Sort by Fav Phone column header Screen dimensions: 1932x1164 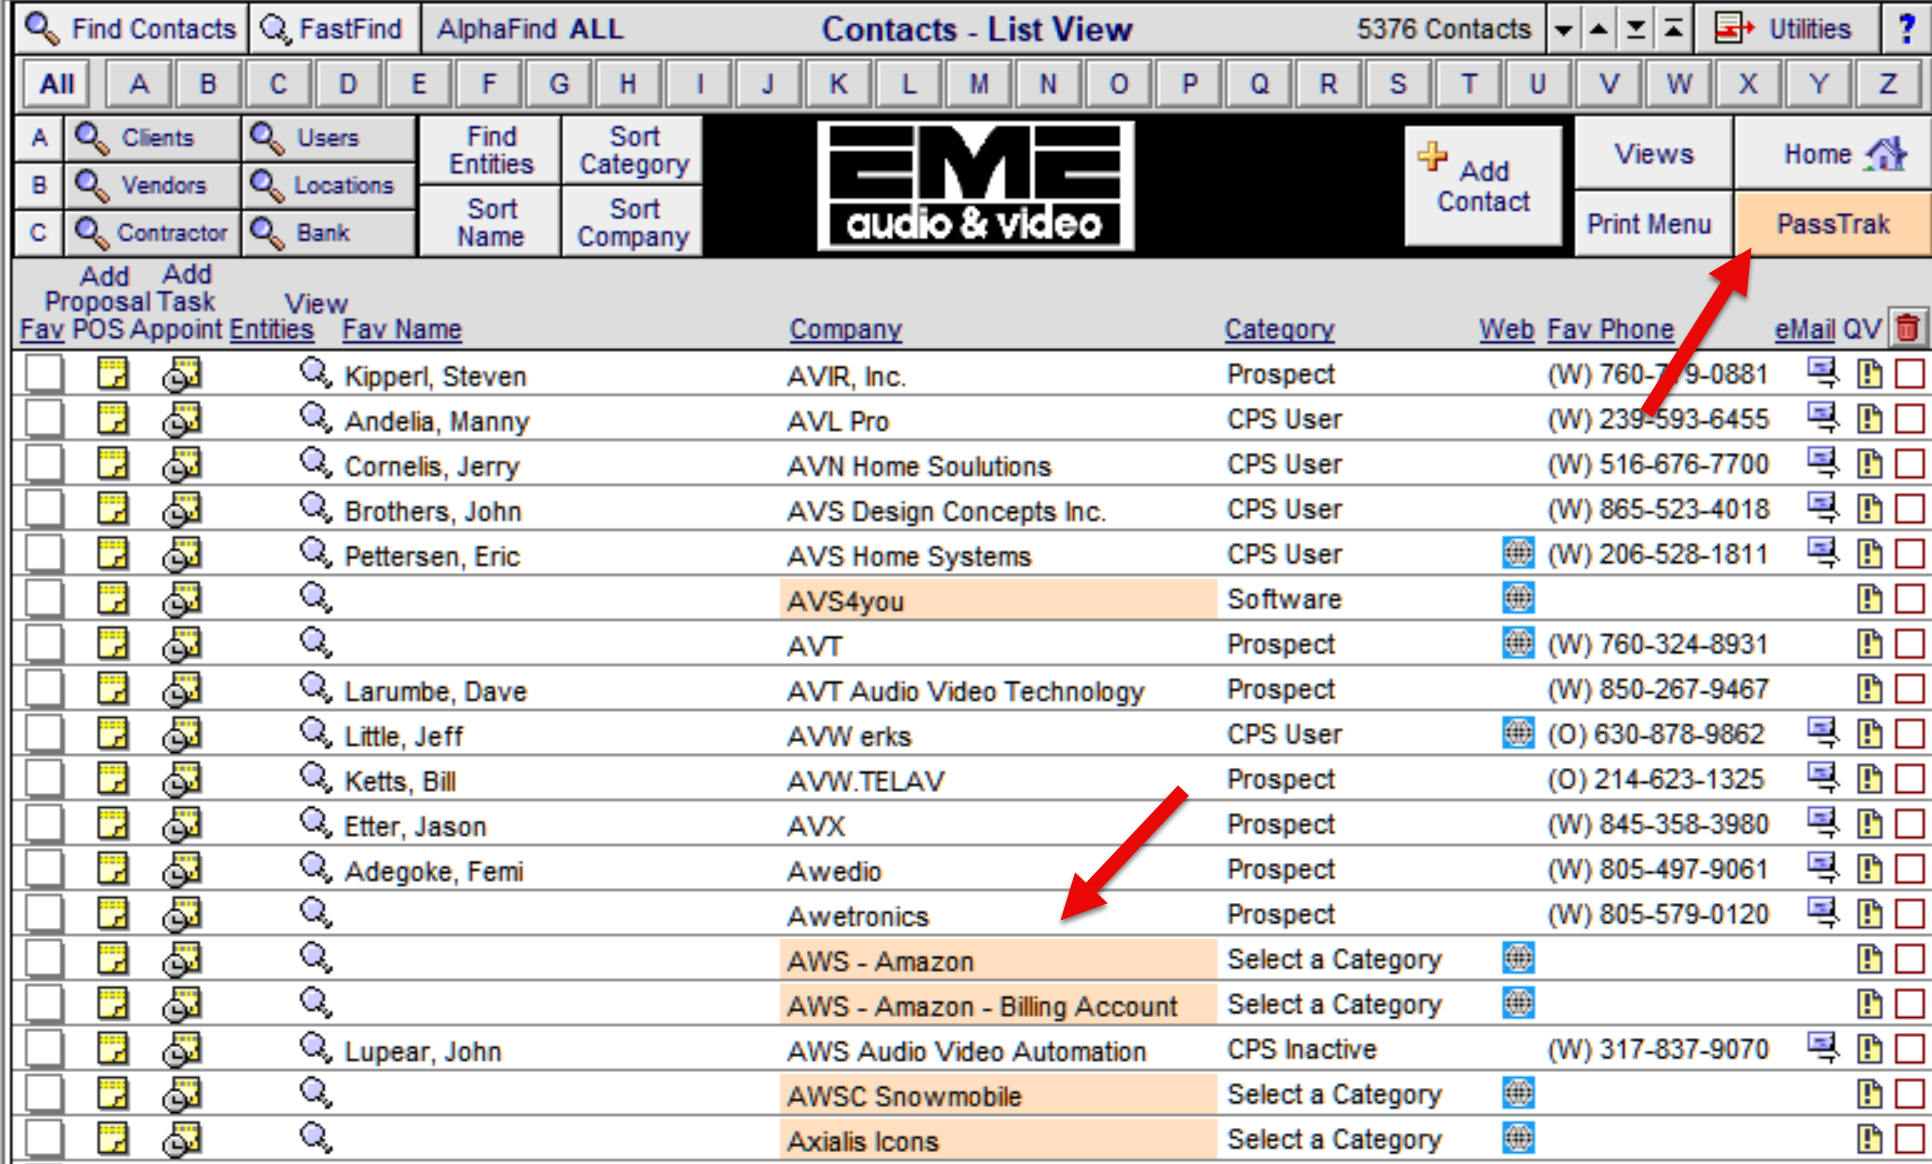pyautogui.click(x=1611, y=329)
